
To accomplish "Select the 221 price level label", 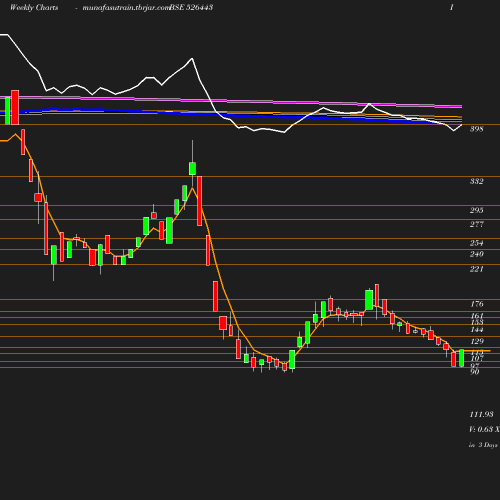I will point(477,269).
